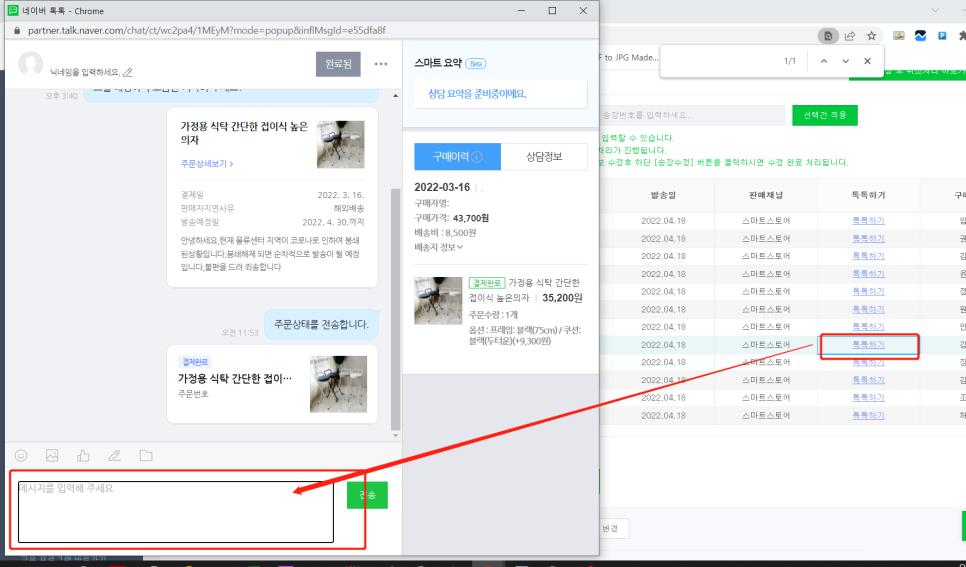Click the attach image icon in chat toolbar
Screen dimensions: 966x567
tap(52, 455)
